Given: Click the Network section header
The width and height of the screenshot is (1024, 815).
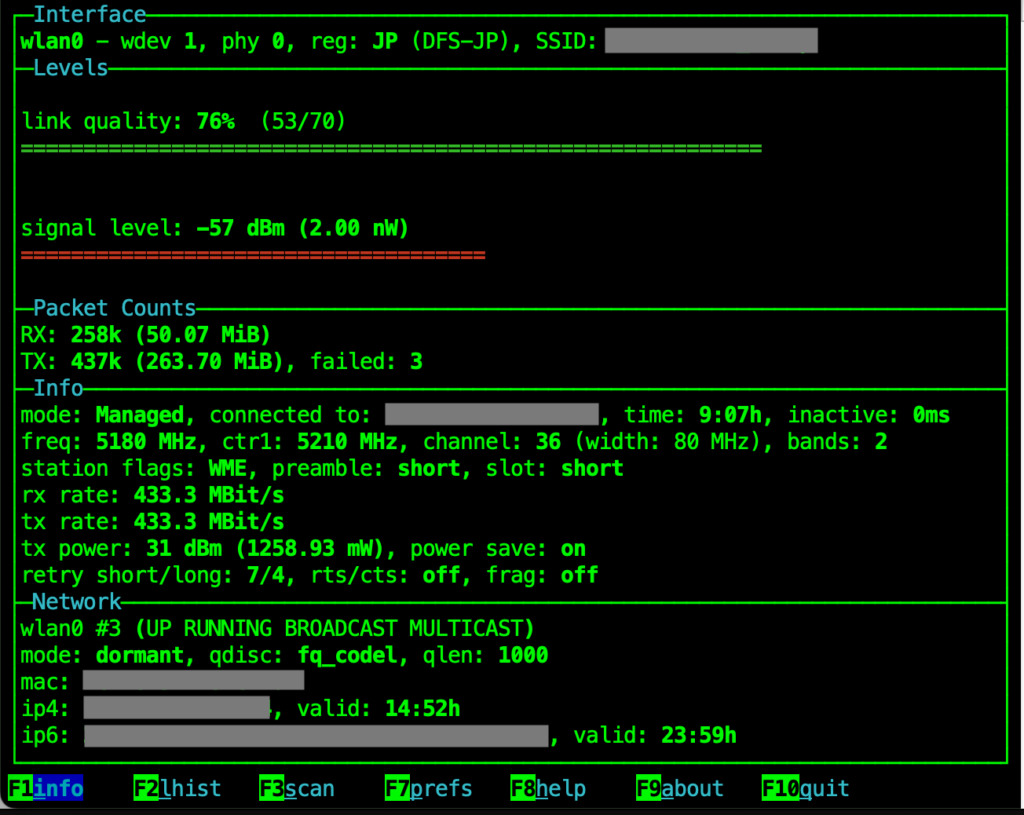Looking at the screenshot, I should (76, 602).
